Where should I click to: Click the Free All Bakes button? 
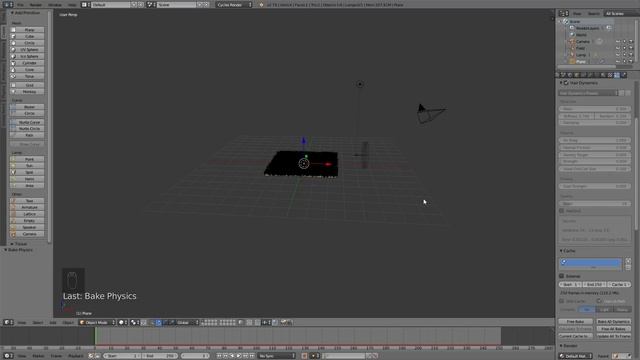(613, 329)
